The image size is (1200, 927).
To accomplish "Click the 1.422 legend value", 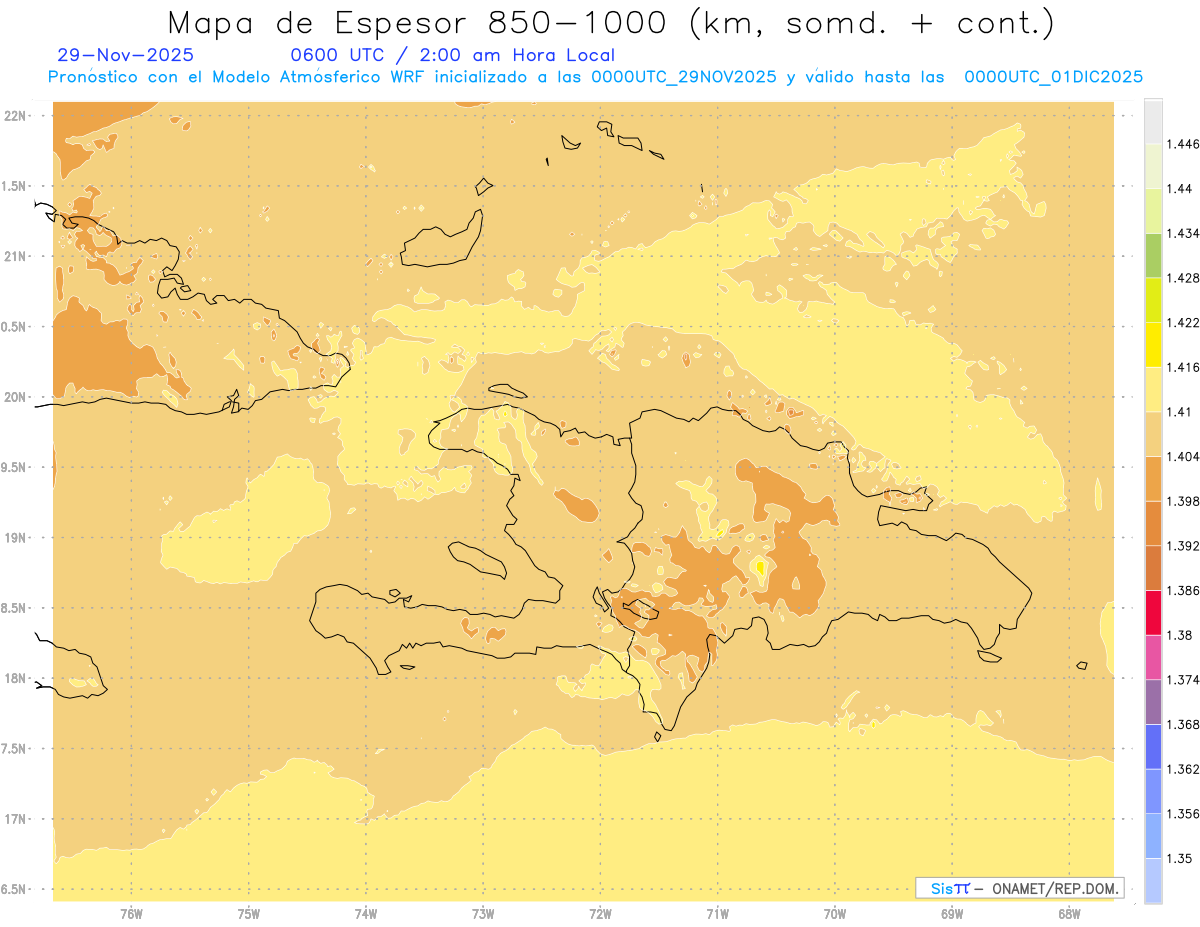I will click(x=1182, y=322).
